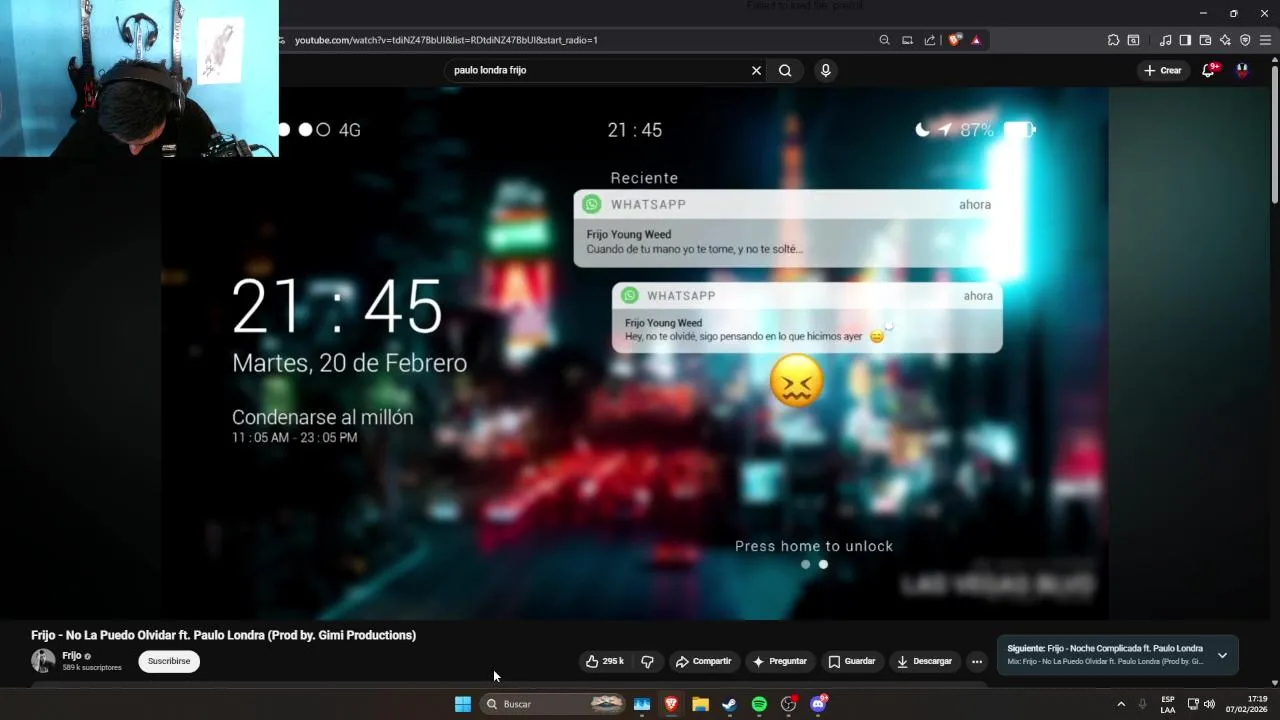Click the Suscribirse button
This screenshot has height=720, width=1280.
(x=169, y=661)
